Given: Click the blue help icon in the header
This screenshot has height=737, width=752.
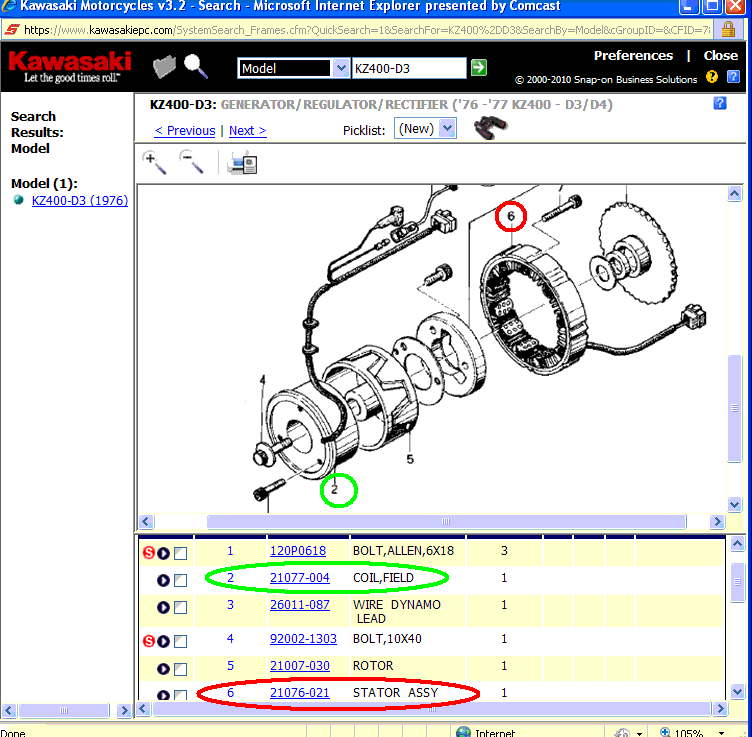Looking at the screenshot, I should coord(733,77).
